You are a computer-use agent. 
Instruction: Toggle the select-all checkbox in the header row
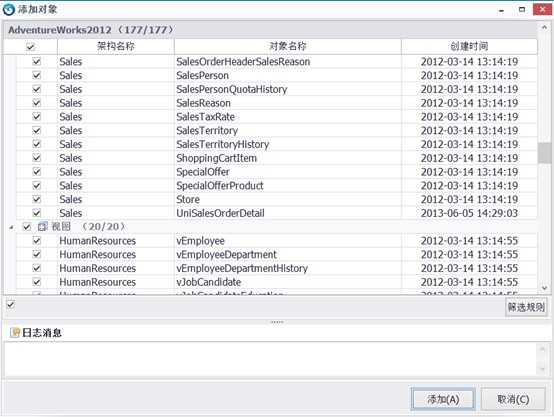pyautogui.click(x=30, y=46)
